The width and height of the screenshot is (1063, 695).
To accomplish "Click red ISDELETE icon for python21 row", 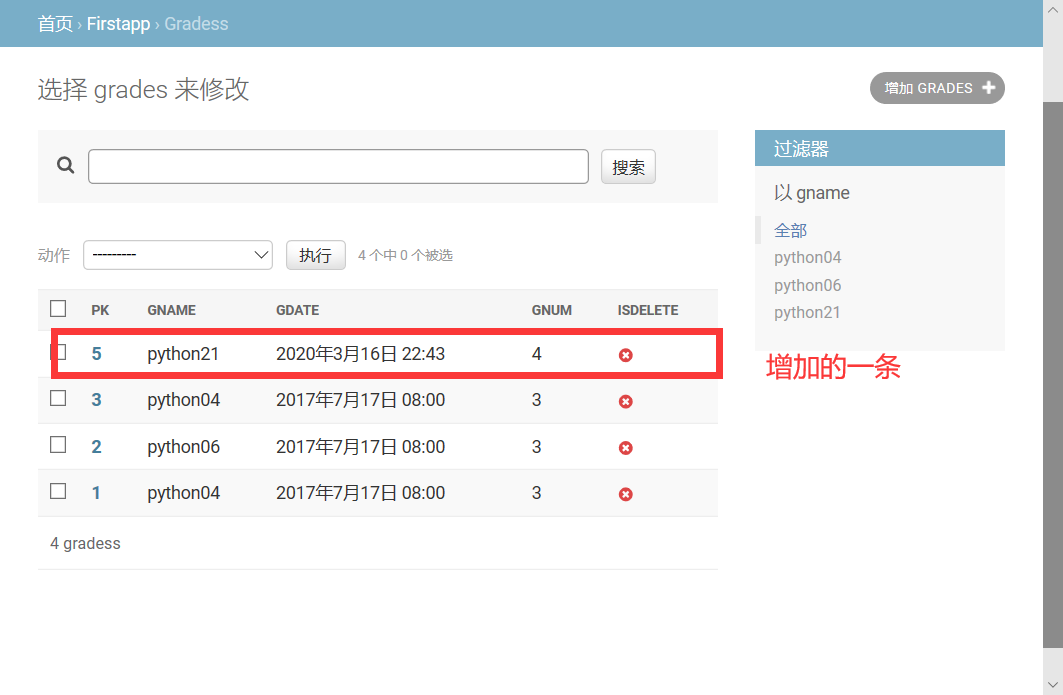I will [x=626, y=355].
